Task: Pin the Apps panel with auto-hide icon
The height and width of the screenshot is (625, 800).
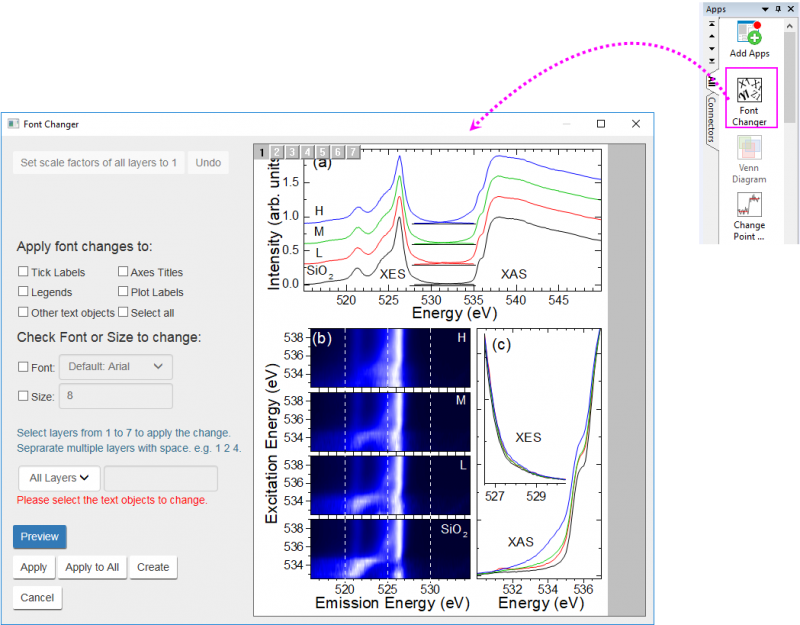Action: point(778,8)
